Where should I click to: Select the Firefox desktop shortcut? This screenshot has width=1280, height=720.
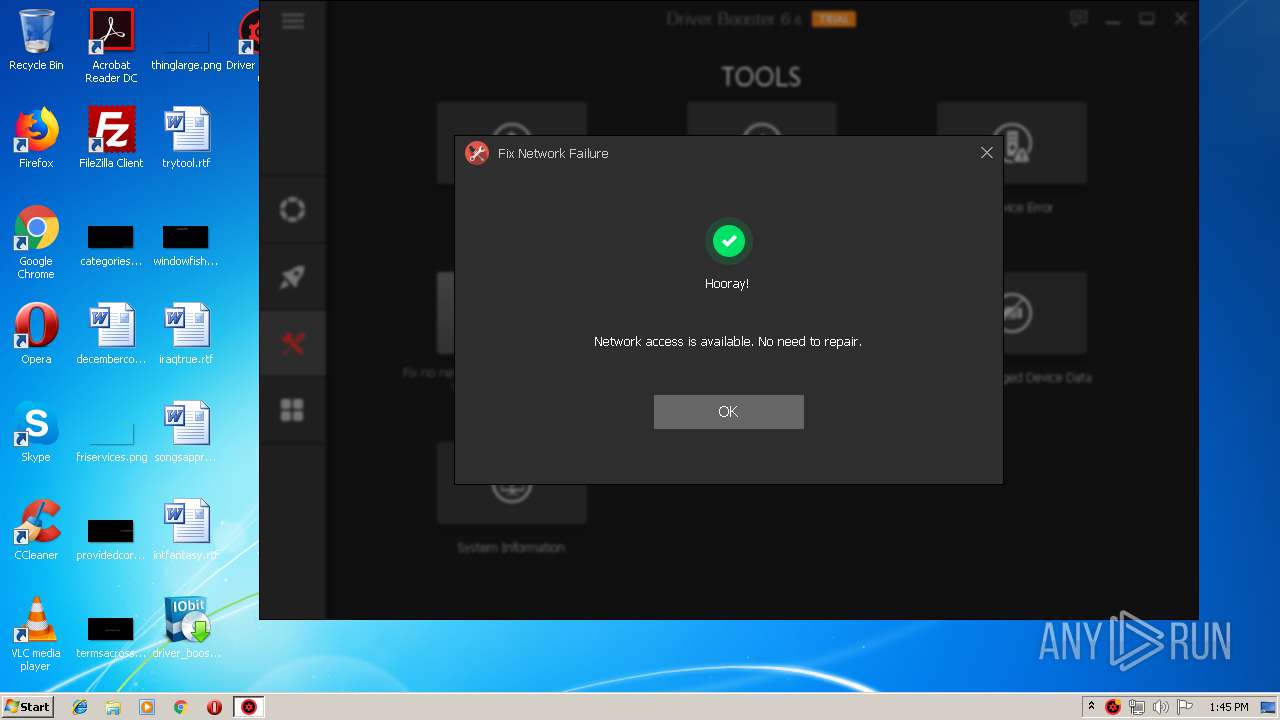coord(36,138)
